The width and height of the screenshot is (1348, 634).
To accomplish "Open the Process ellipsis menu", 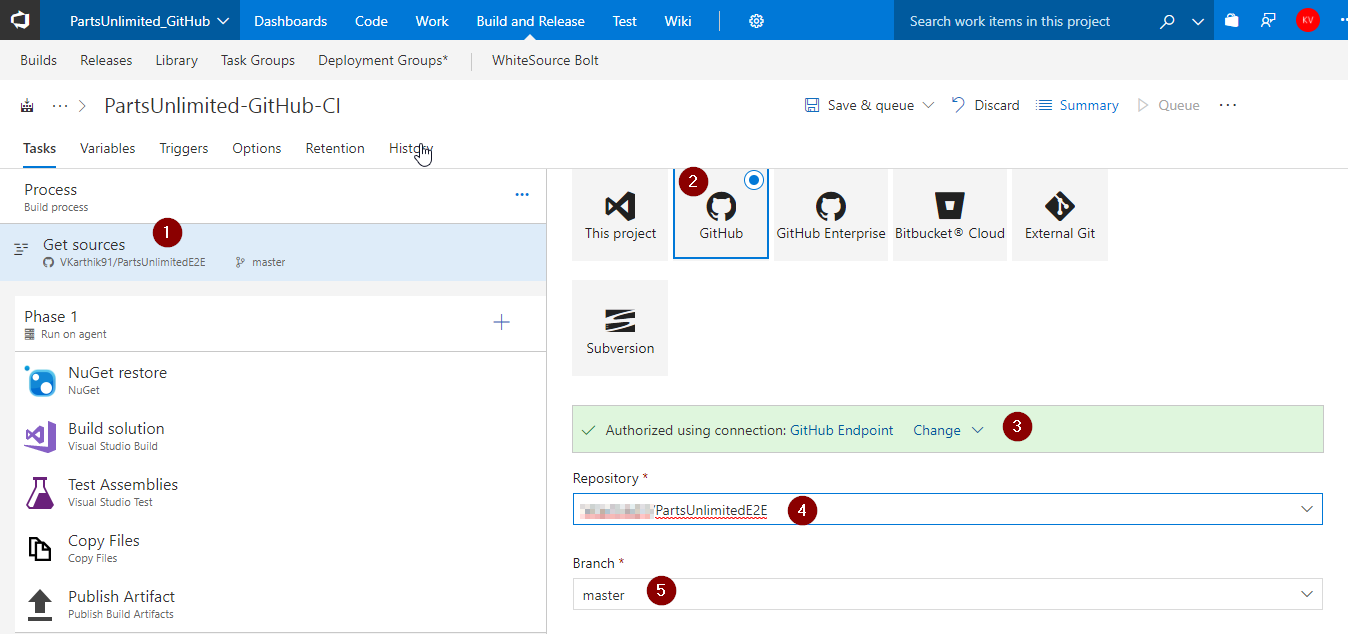I will [x=522, y=195].
